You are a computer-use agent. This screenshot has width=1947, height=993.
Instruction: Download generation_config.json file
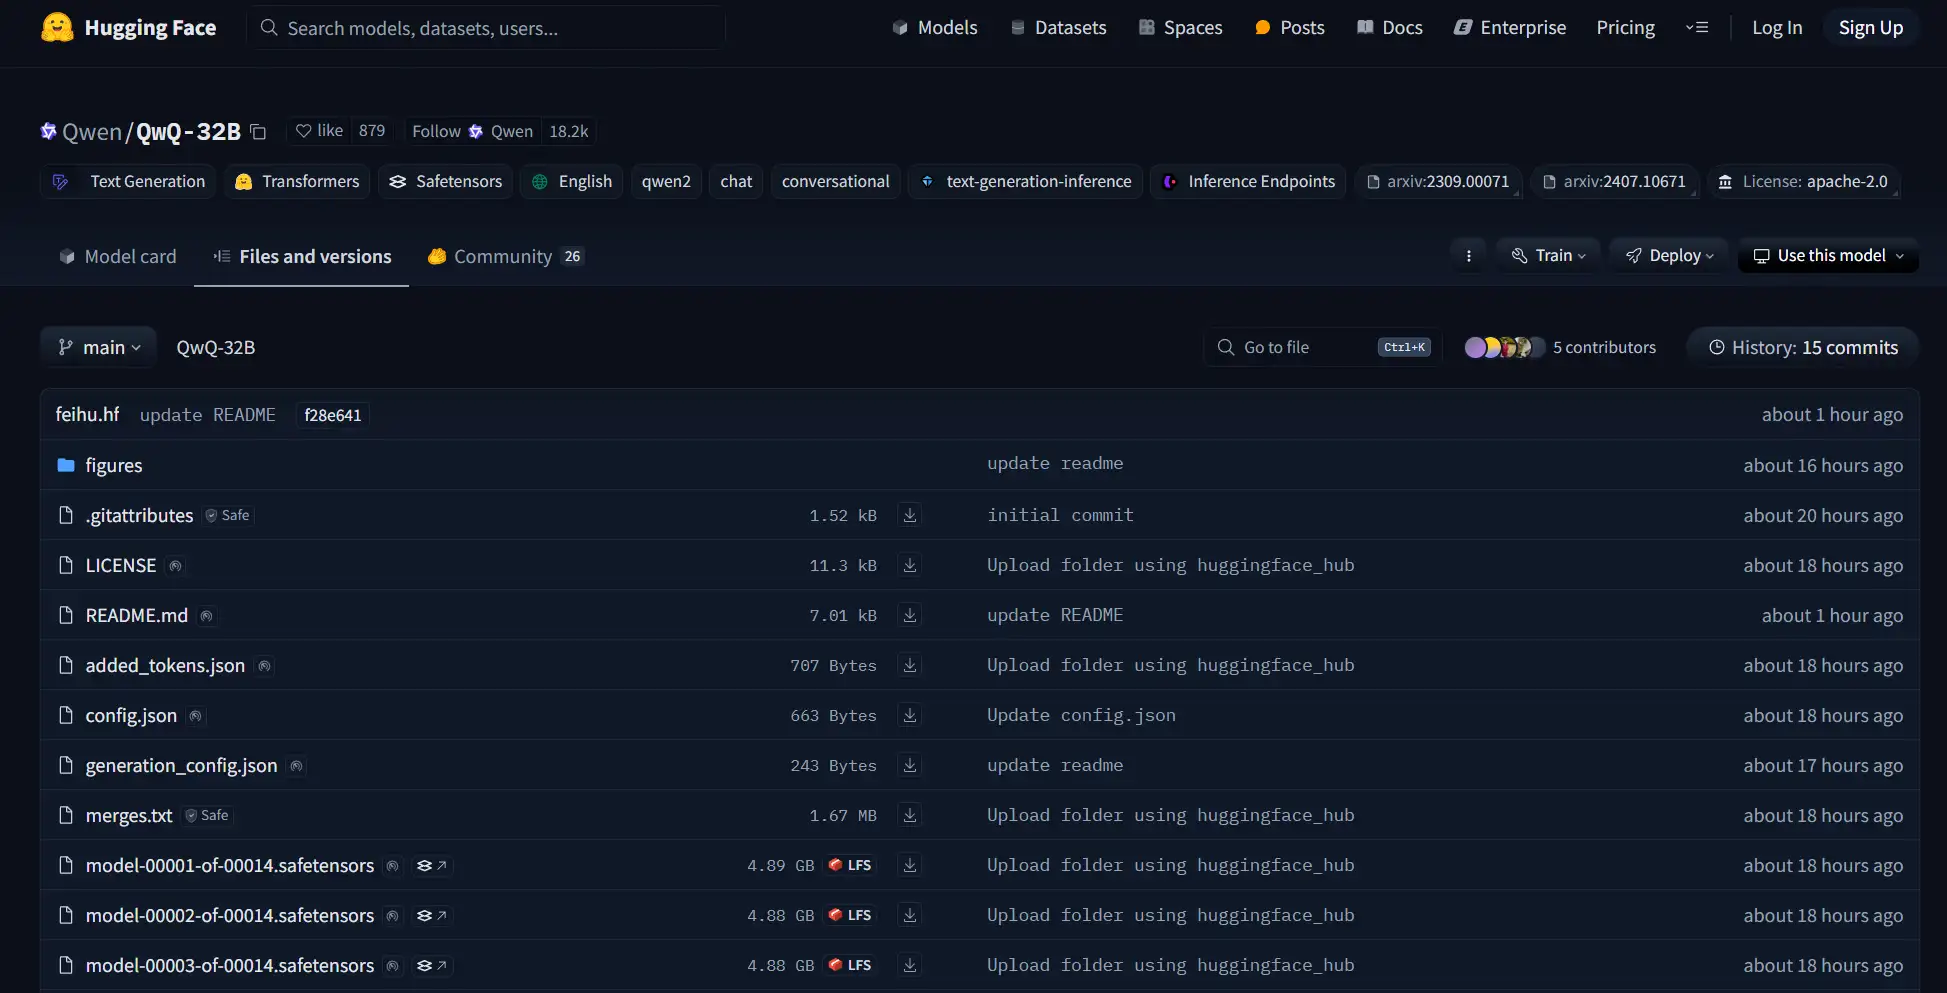pos(910,765)
